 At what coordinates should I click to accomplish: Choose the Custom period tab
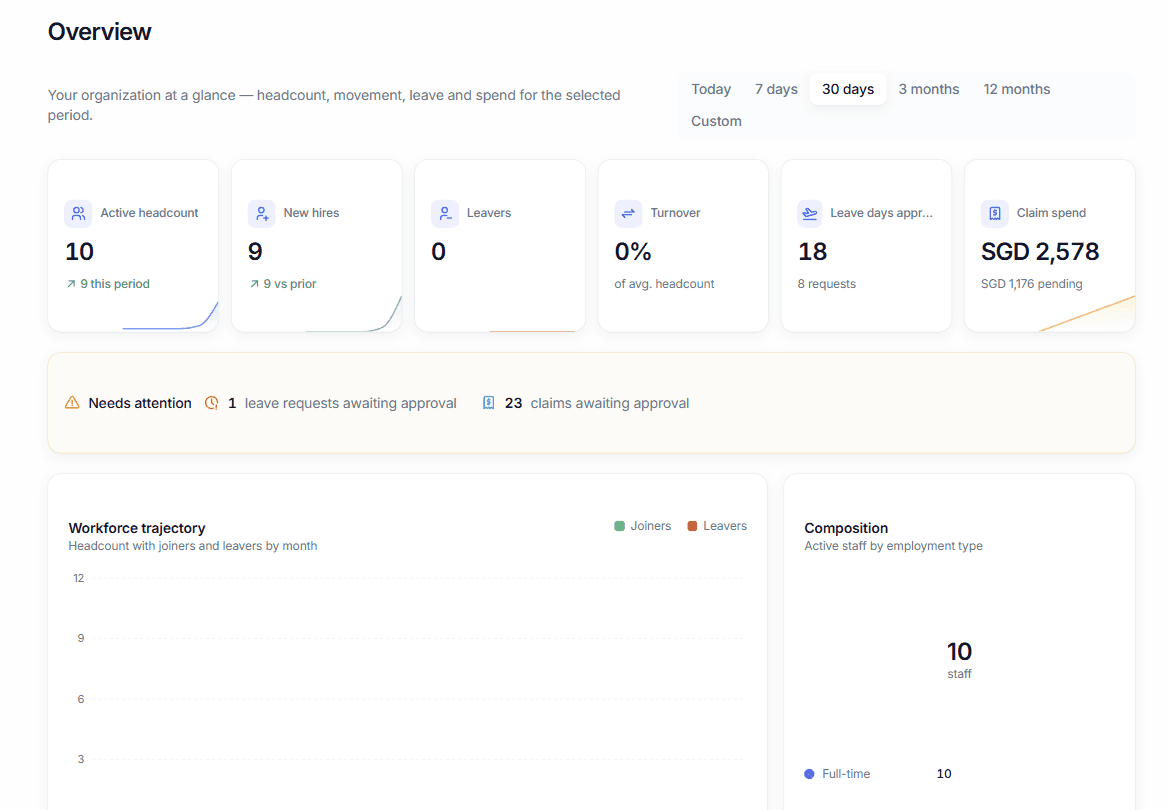click(716, 122)
